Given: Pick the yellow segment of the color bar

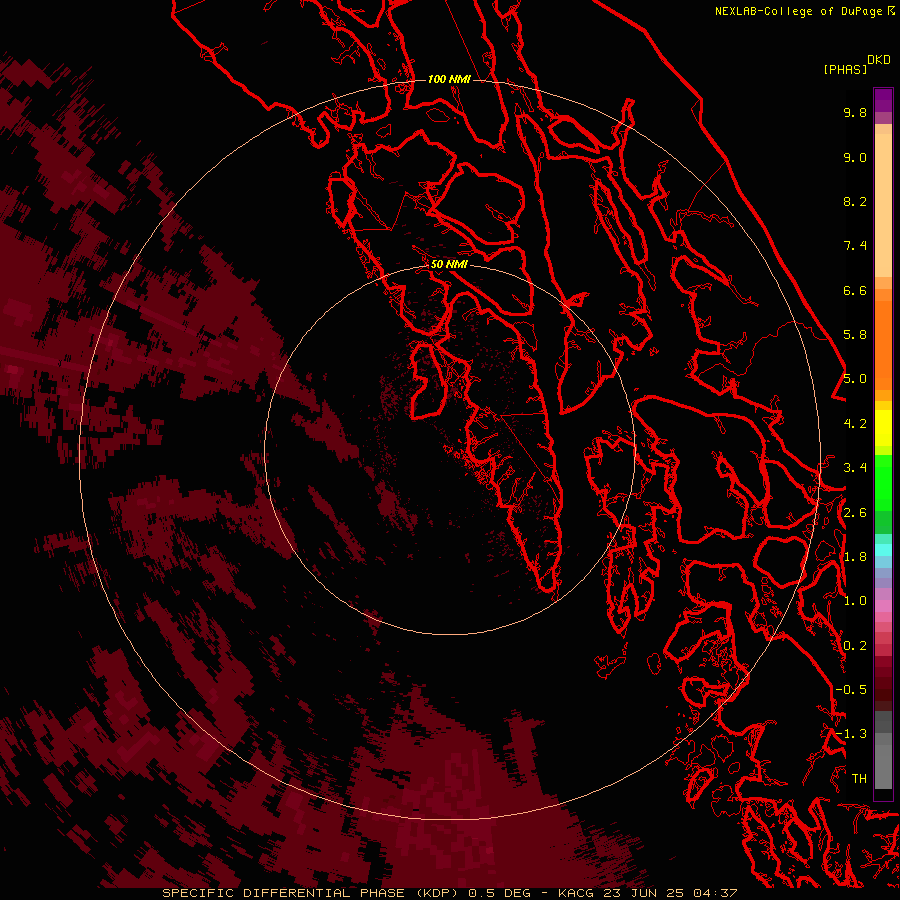Looking at the screenshot, I should (883, 428).
